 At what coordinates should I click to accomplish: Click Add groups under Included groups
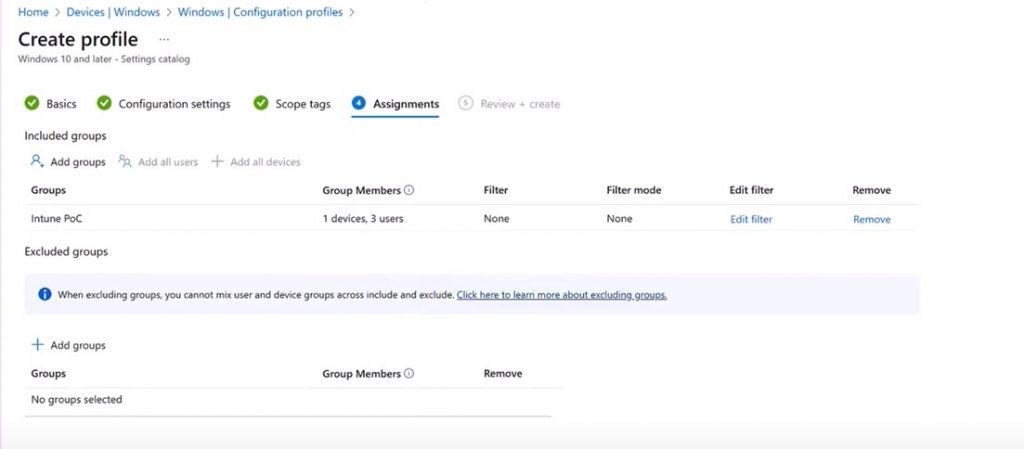click(68, 161)
